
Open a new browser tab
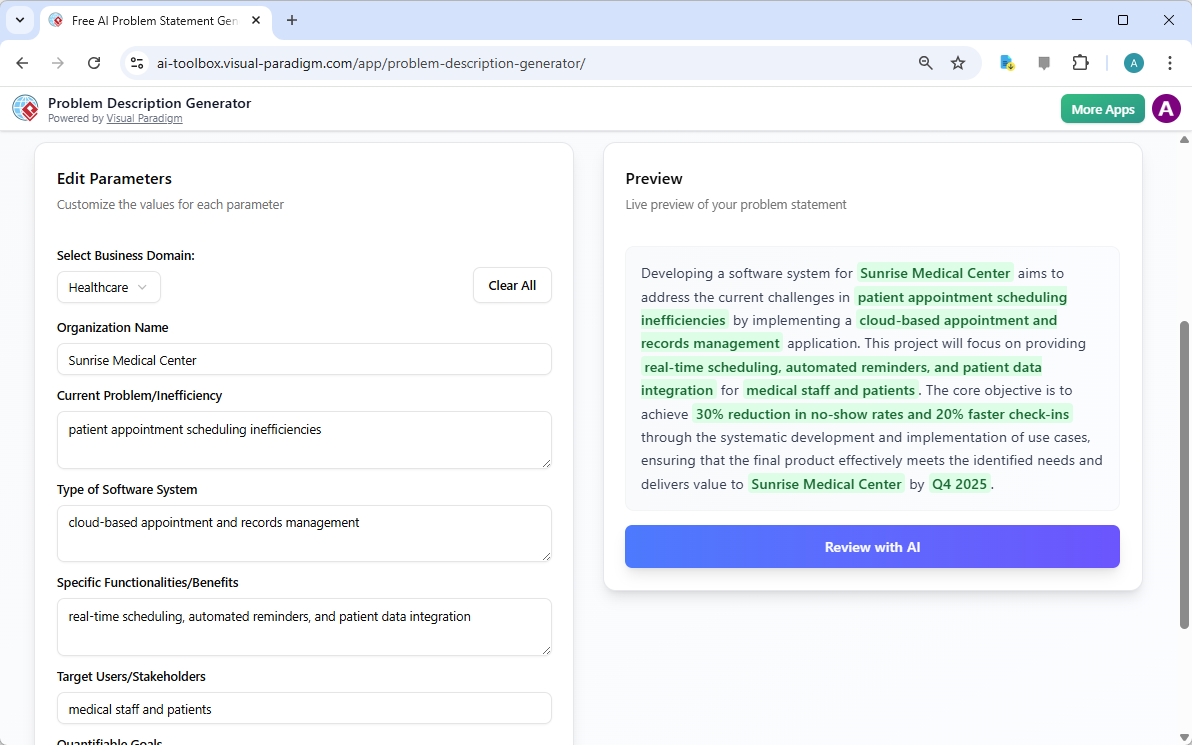coord(290,20)
